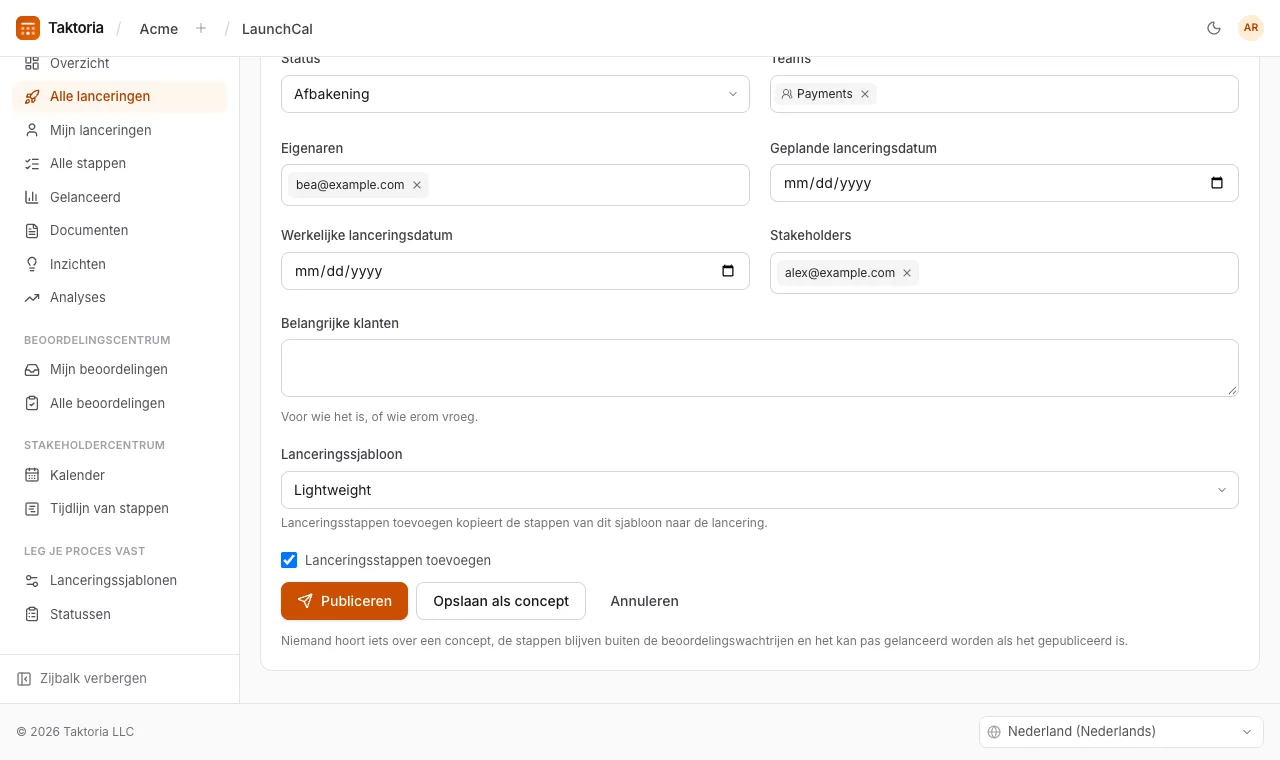Click the plus icon next to Acme

(201, 28)
